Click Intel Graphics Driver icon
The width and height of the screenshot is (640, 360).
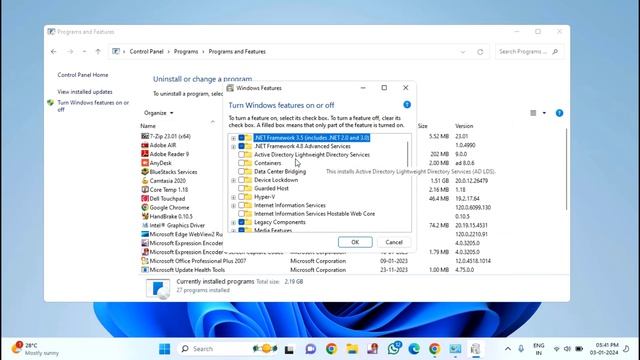tap(144, 225)
